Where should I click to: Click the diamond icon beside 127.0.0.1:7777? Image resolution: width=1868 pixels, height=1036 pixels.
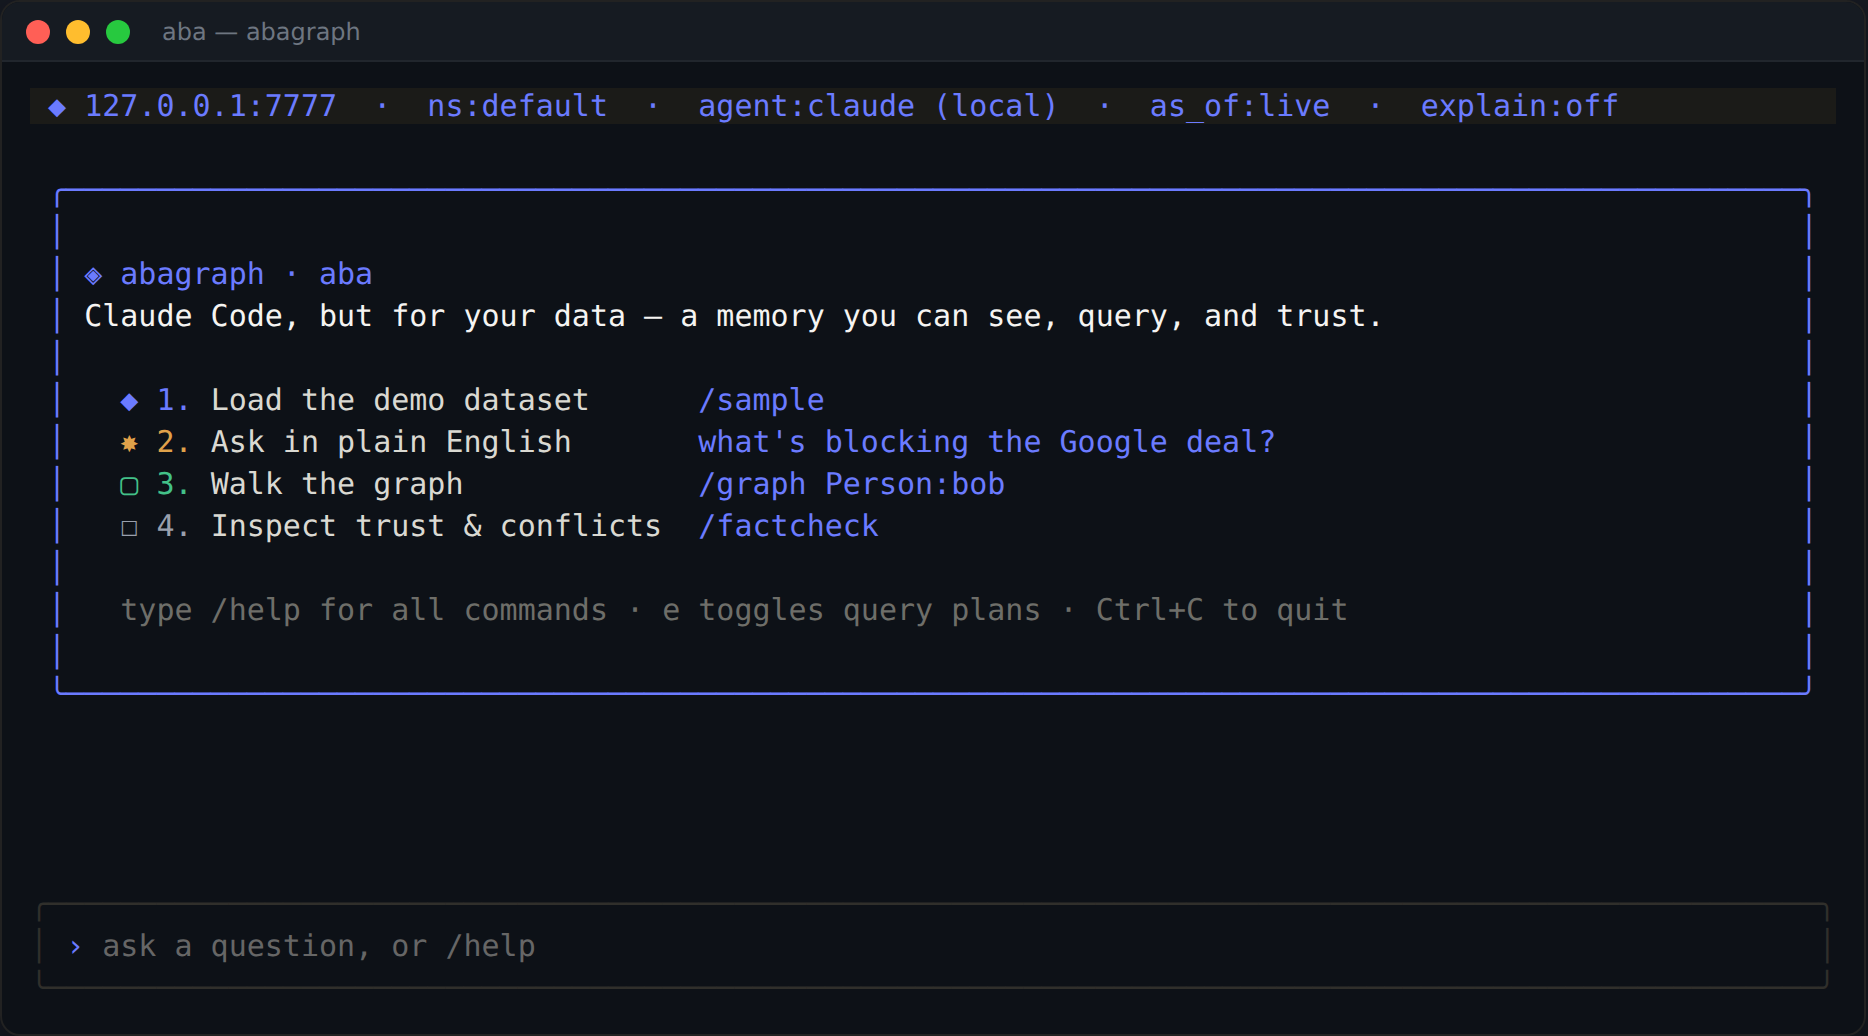[57, 107]
